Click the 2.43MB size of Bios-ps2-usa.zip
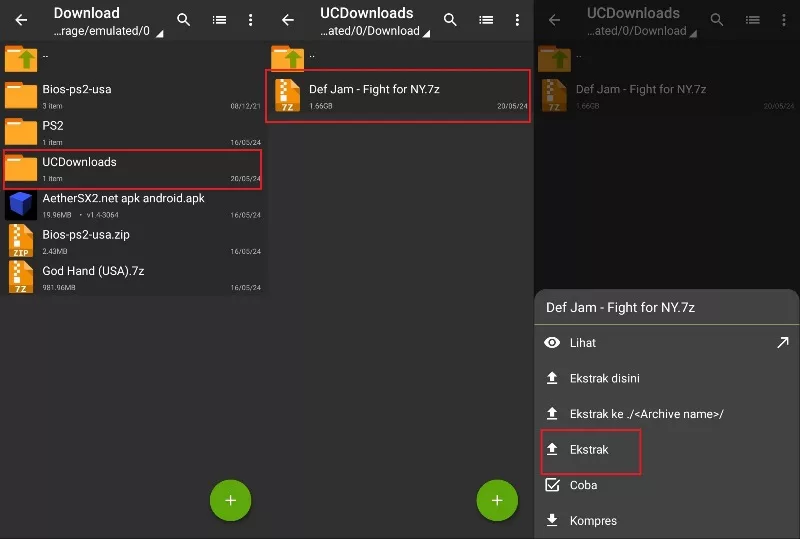The width and height of the screenshot is (800, 539). point(55,252)
